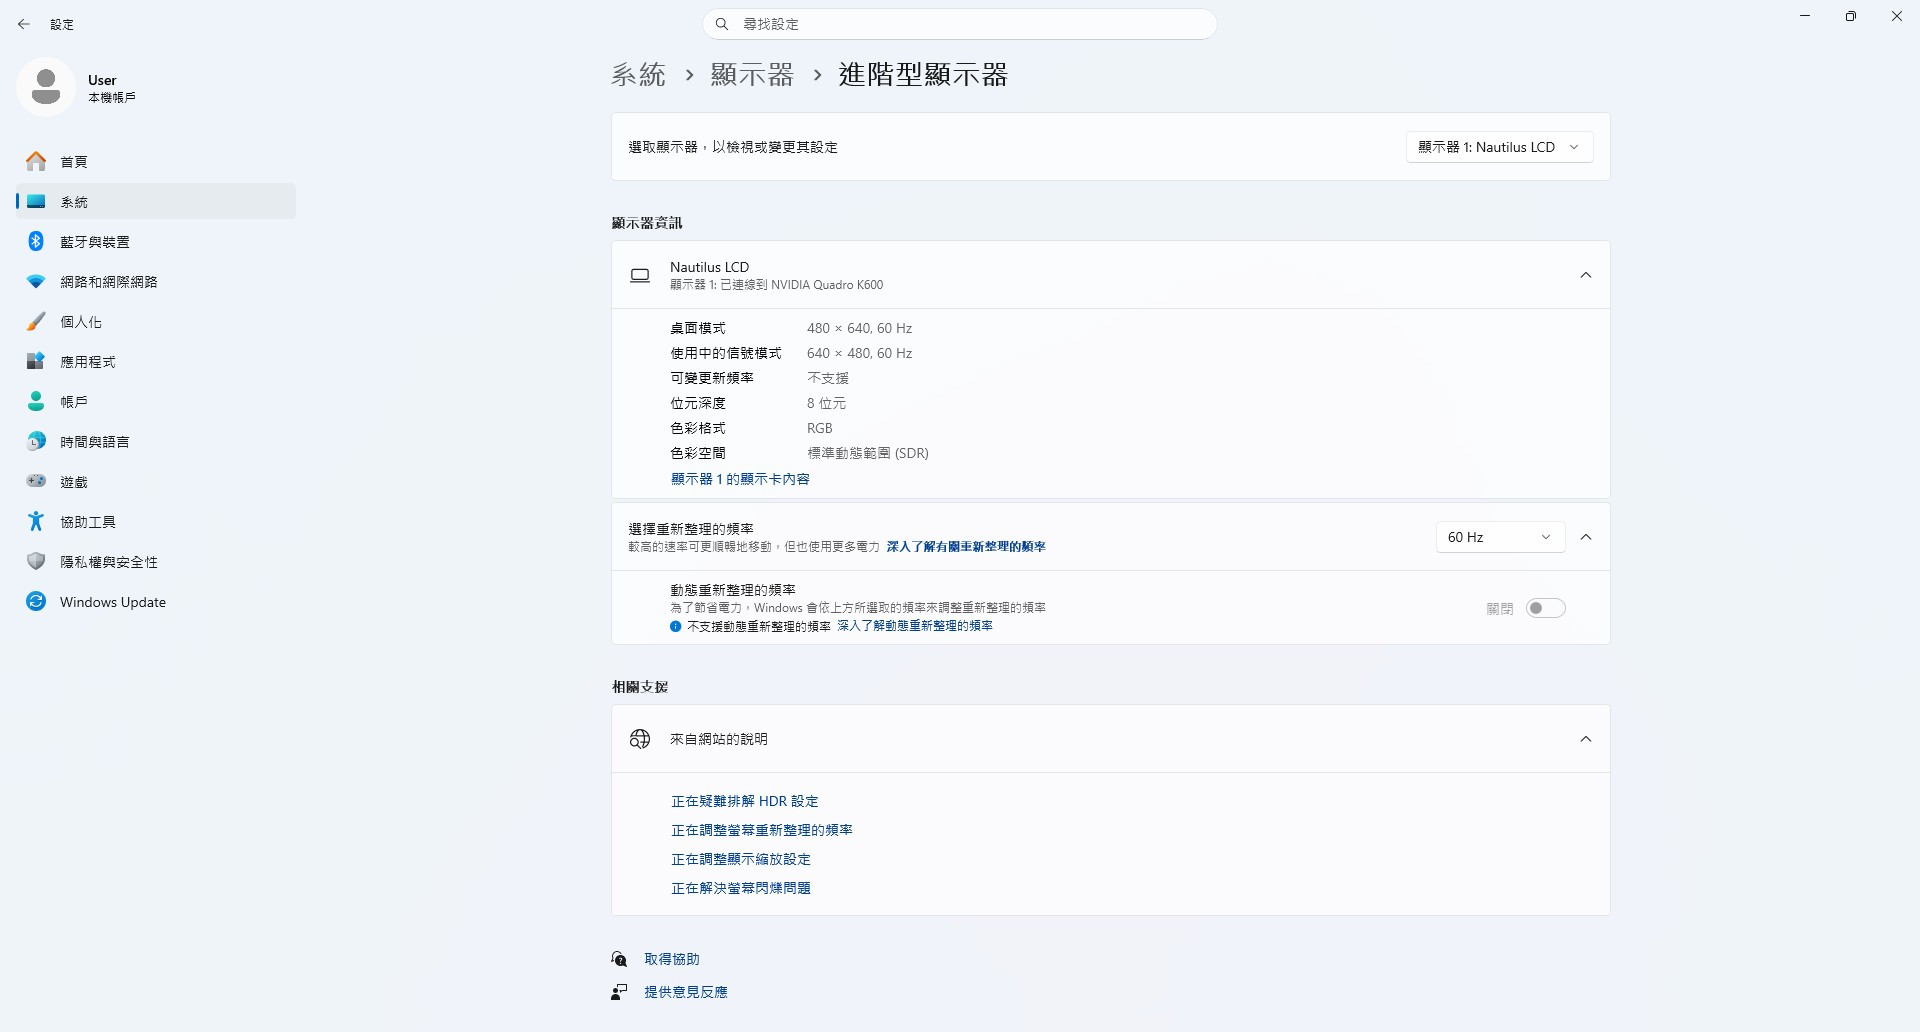Click the back arrow icon
Screen dimensions: 1920x1032
24,24
